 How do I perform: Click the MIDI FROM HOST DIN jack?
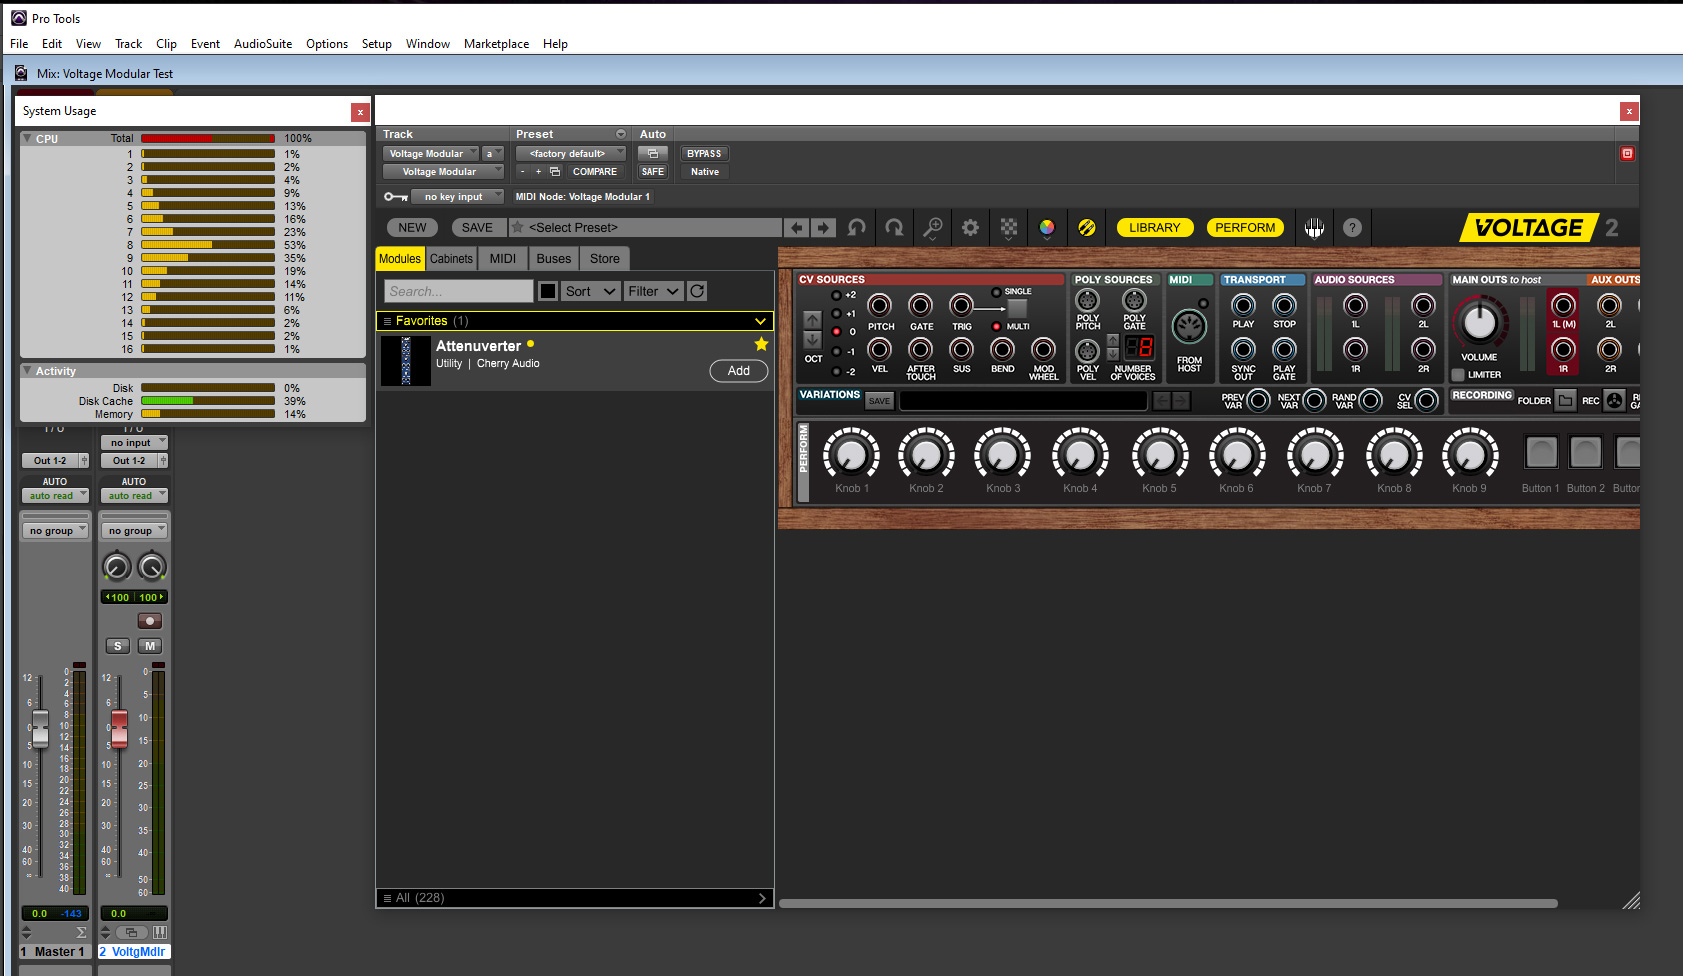tap(1189, 327)
